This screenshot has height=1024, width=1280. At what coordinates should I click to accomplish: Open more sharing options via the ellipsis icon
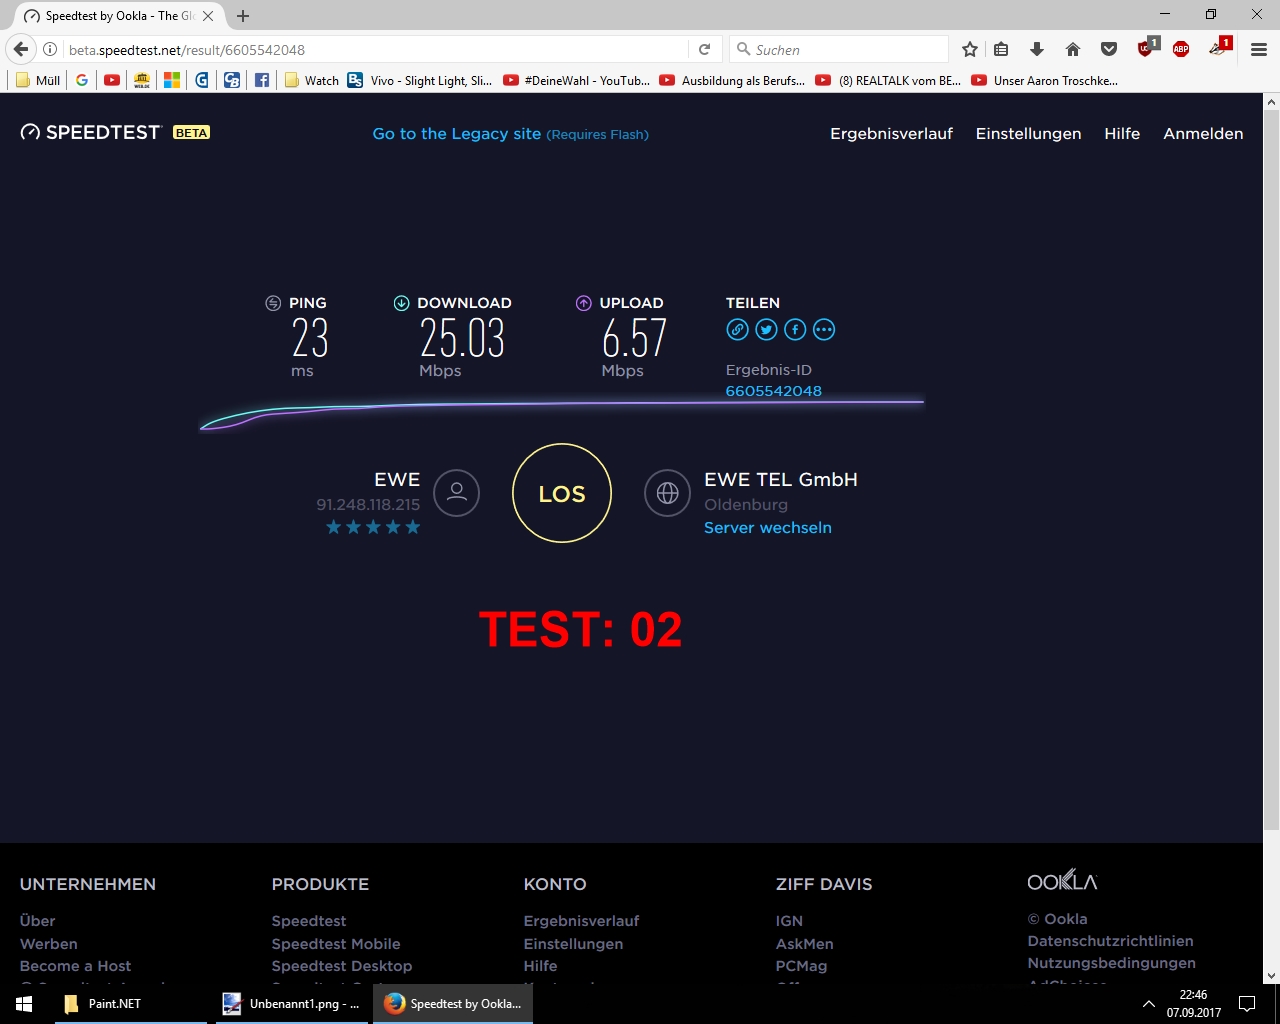[824, 329]
